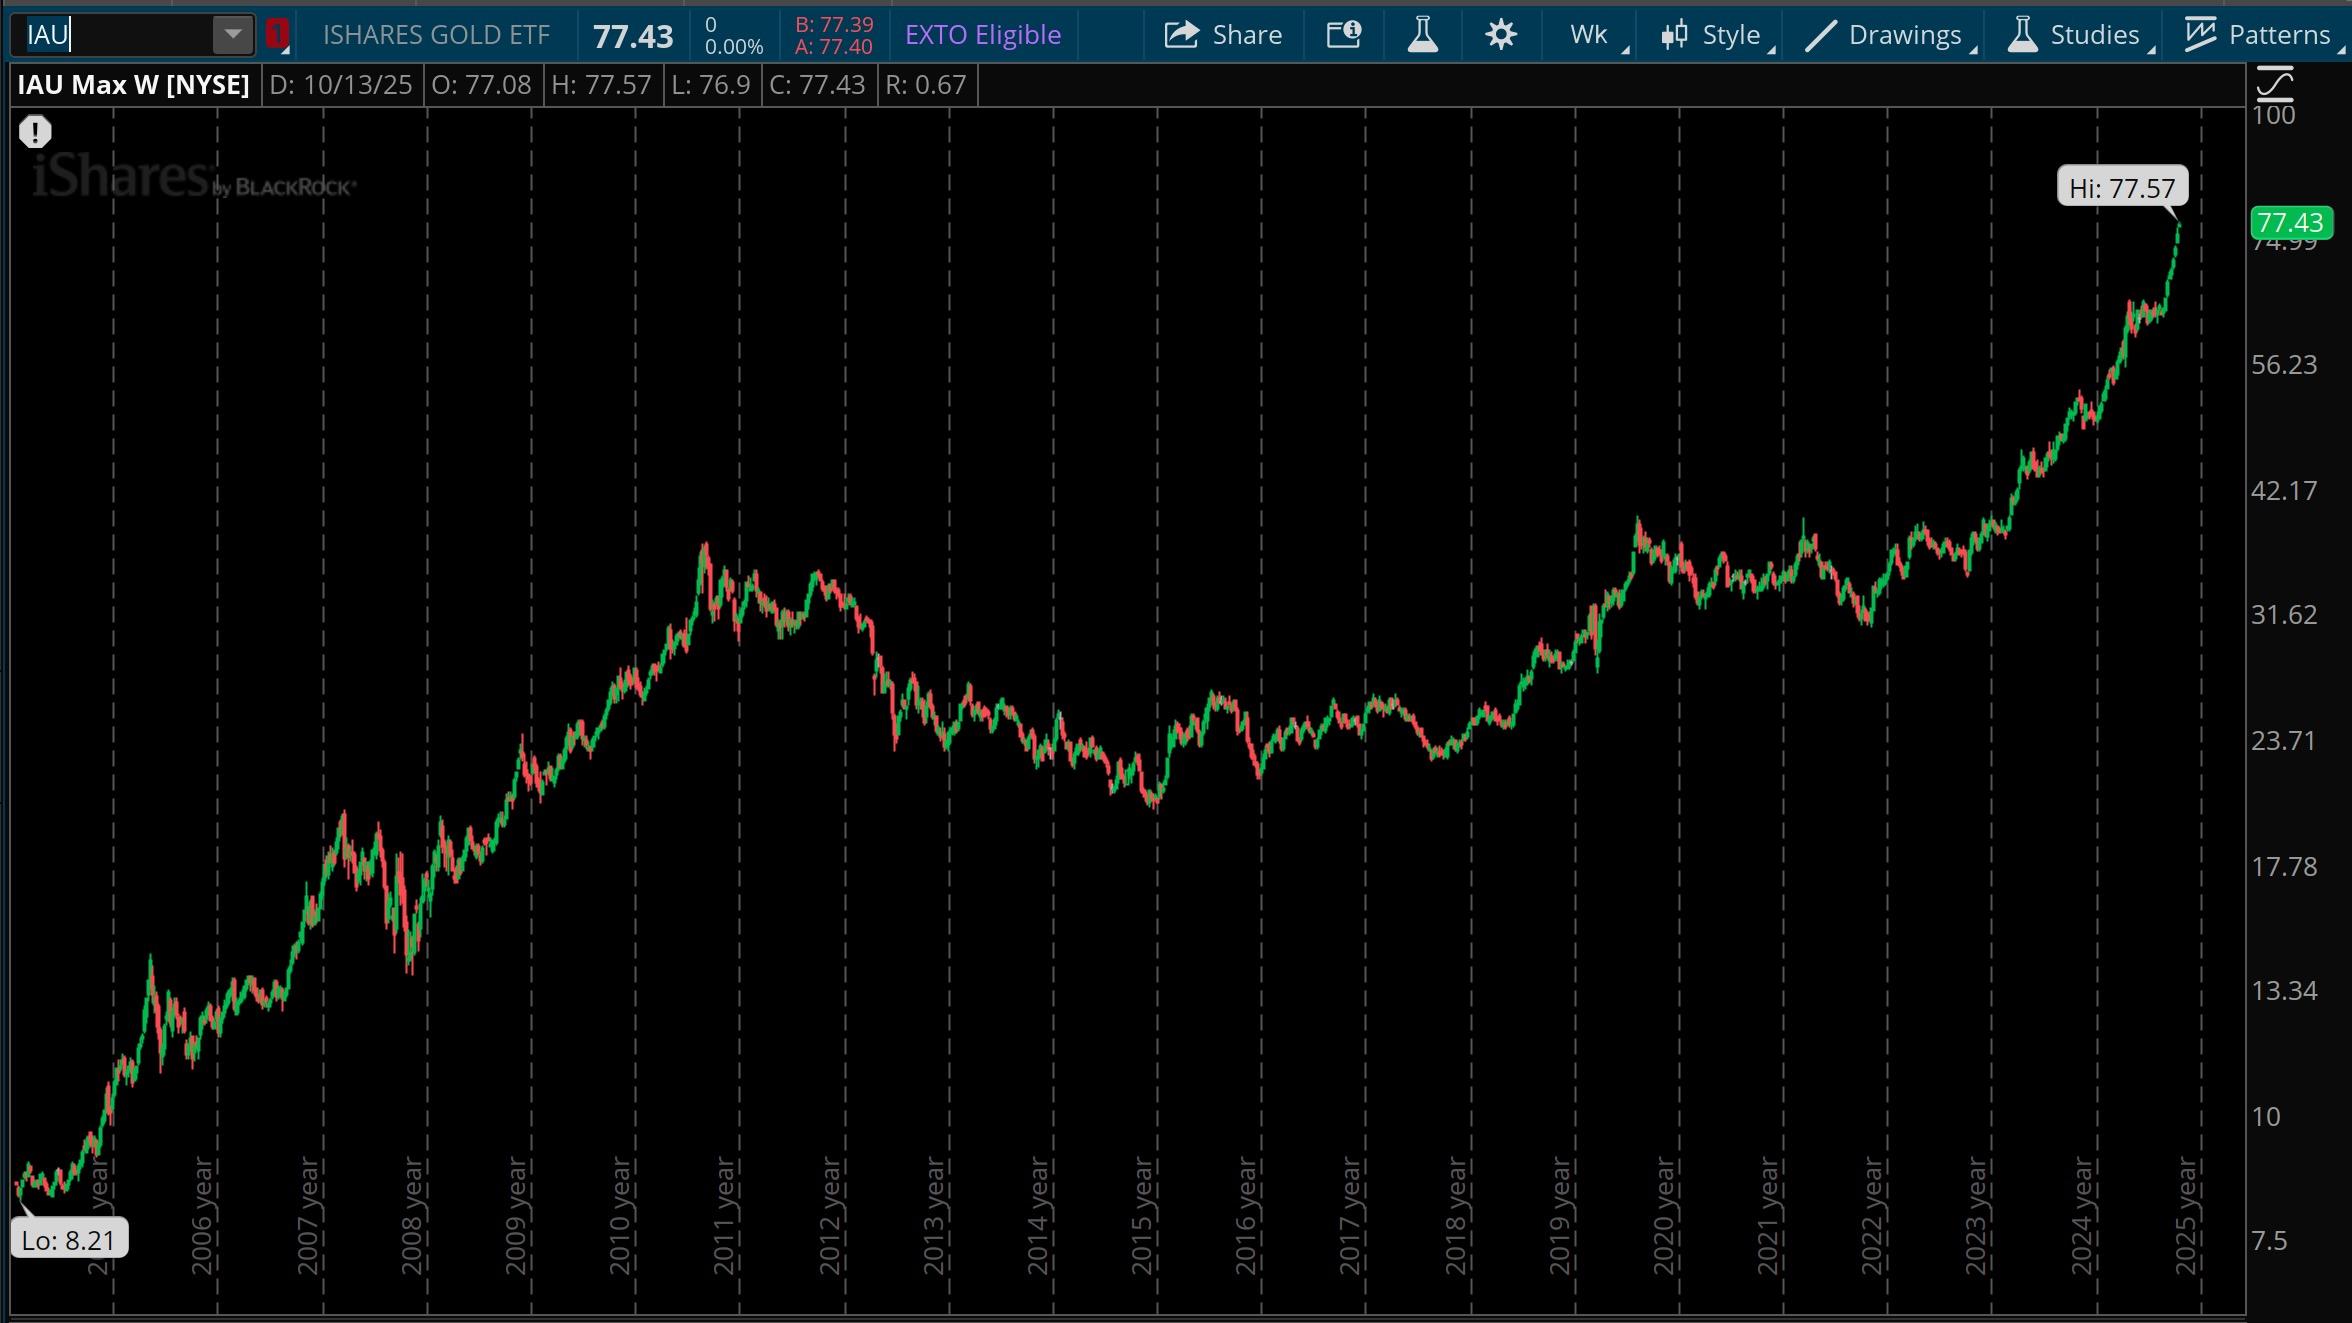Screen dimensions: 2352x1323
Task: Click the EXTO Eligible link
Action: coord(982,35)
